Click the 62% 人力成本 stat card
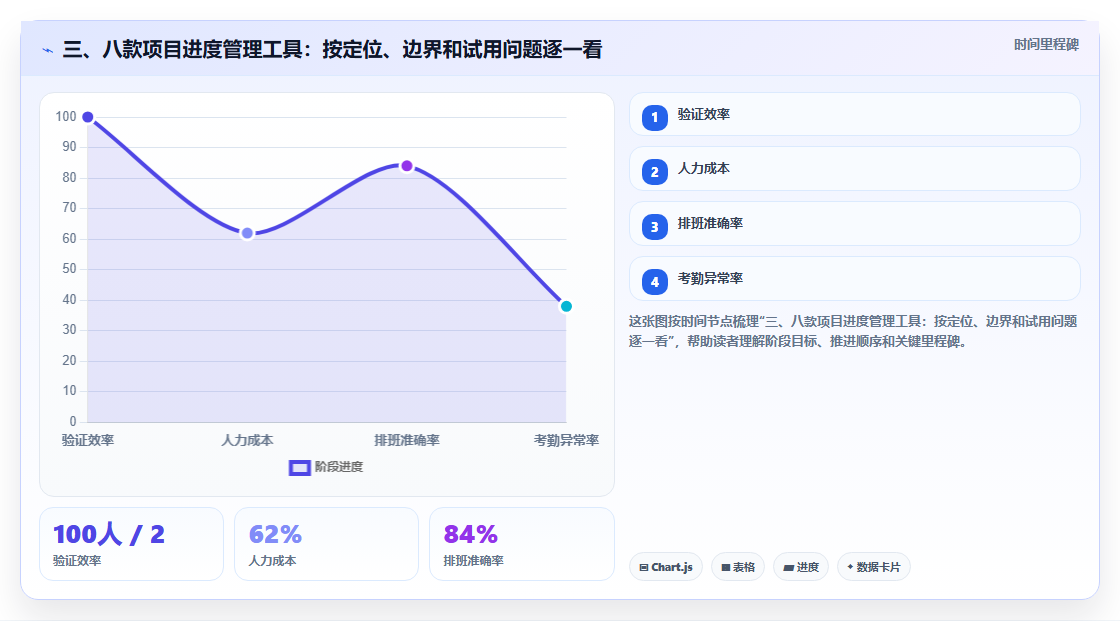This screenshot has width=1120, height=621. tap(326, 544)
